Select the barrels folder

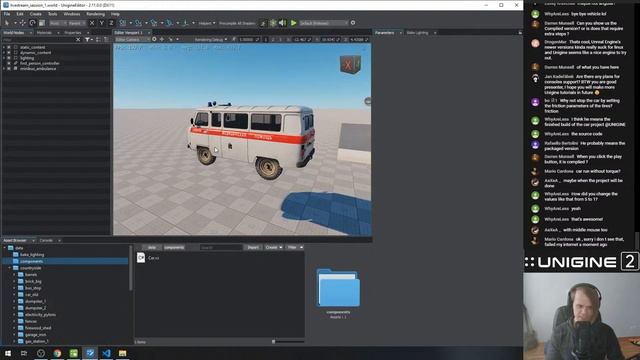click(x=31, y=275)
